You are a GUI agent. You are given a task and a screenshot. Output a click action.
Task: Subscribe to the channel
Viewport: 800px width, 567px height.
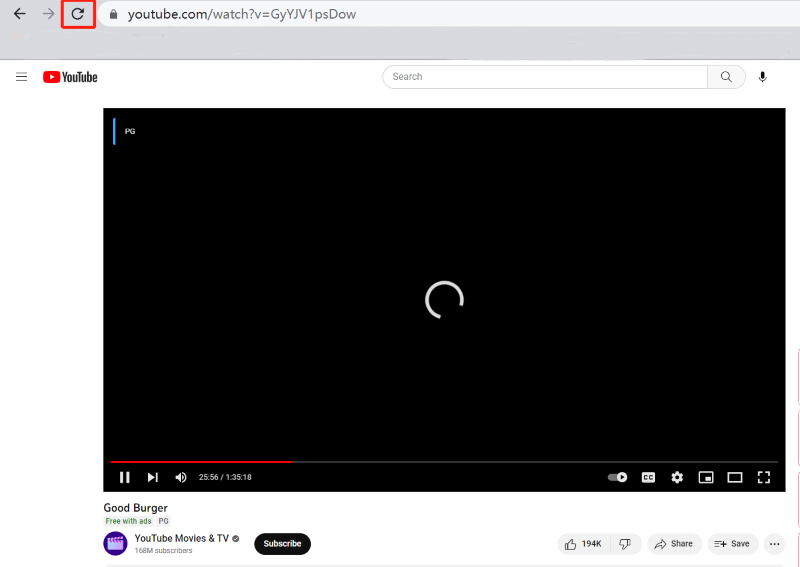tap(282, 544)
